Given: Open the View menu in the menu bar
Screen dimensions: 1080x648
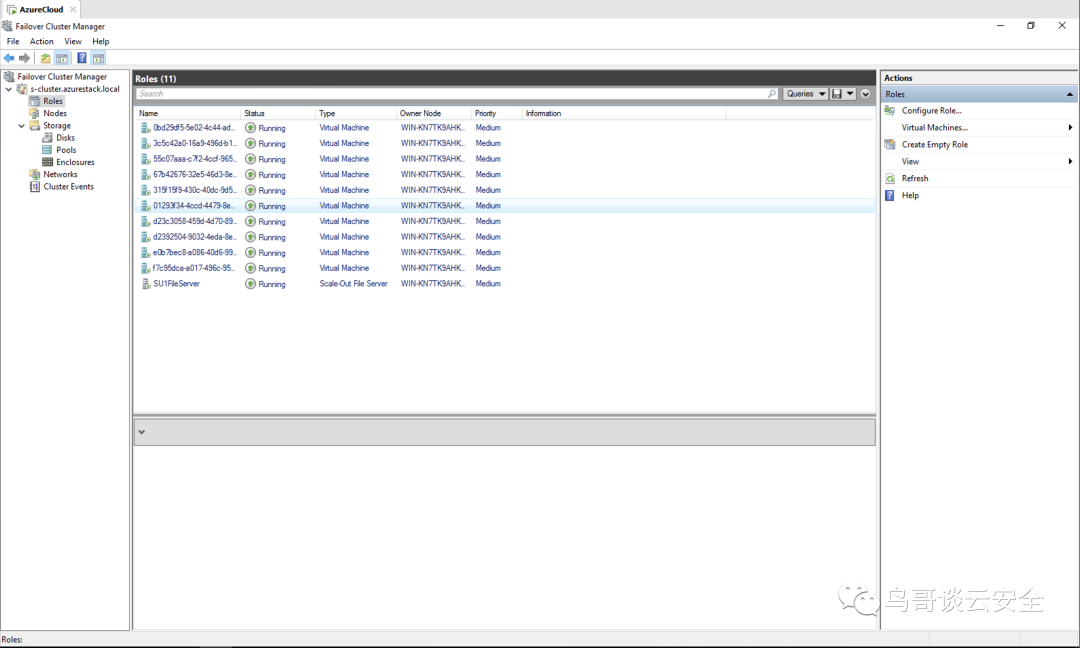Looking at the screenshot, I should pyautogui.click(x=73, y=41).
